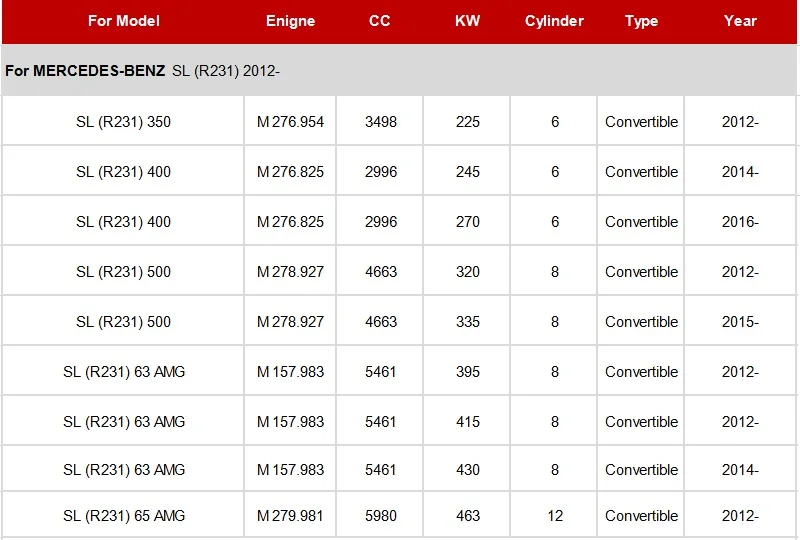Select '2996' CC in 245 KW row
Image resolution: width=800 pixels, height=540 pixels.
tap(381, 172)
